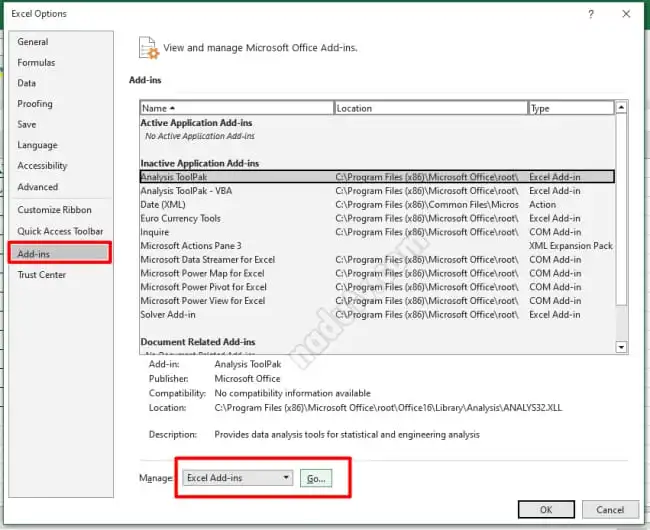Confirm with the OK button
650x530 pixels.
pos(546,509)
